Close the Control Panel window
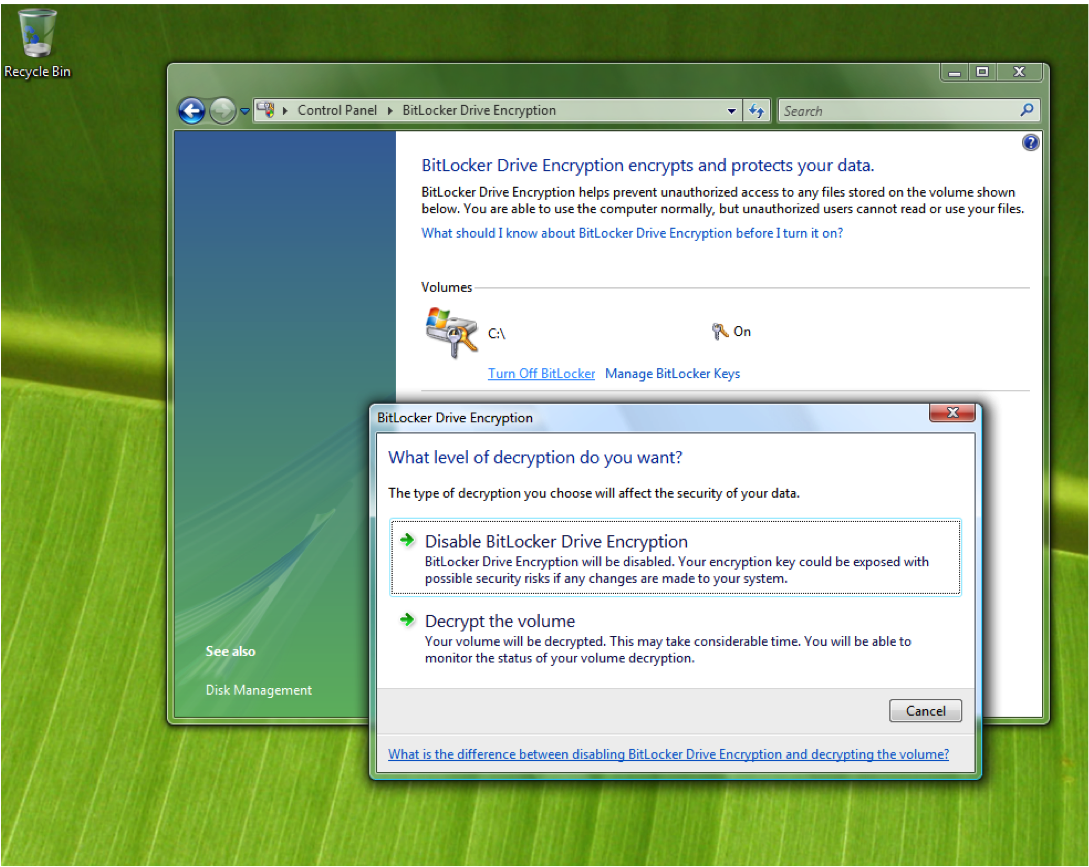This screenshot has width=1089, height=867. 1019,72
